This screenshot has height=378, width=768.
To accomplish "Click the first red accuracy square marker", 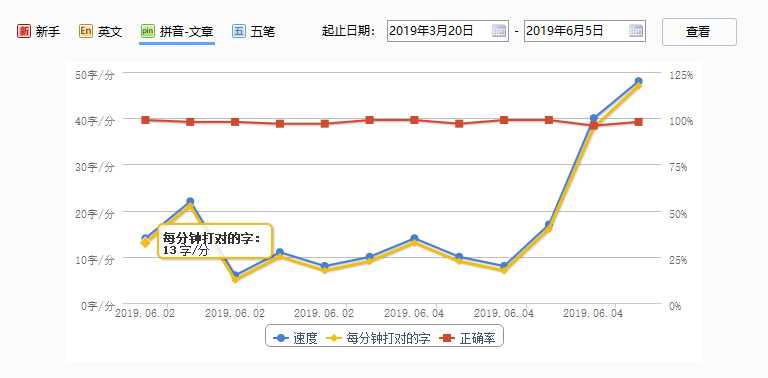I will 145,120.
